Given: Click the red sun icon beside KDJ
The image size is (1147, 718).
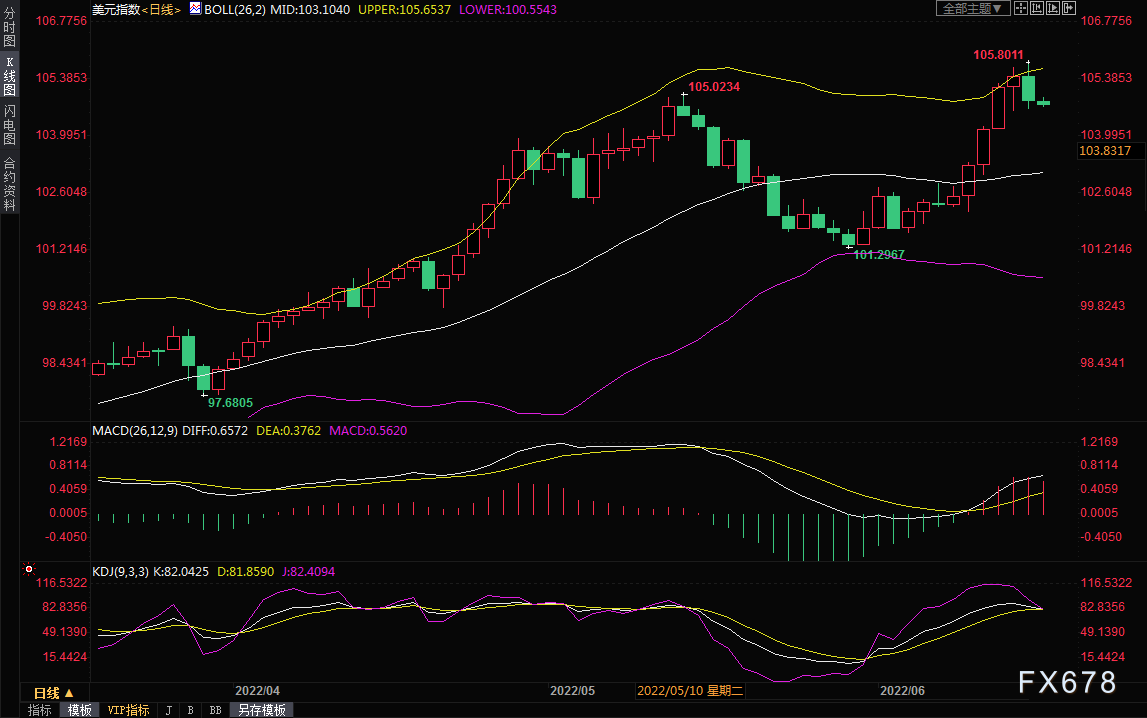Looking at the screenshot, I should click(29, 569).
